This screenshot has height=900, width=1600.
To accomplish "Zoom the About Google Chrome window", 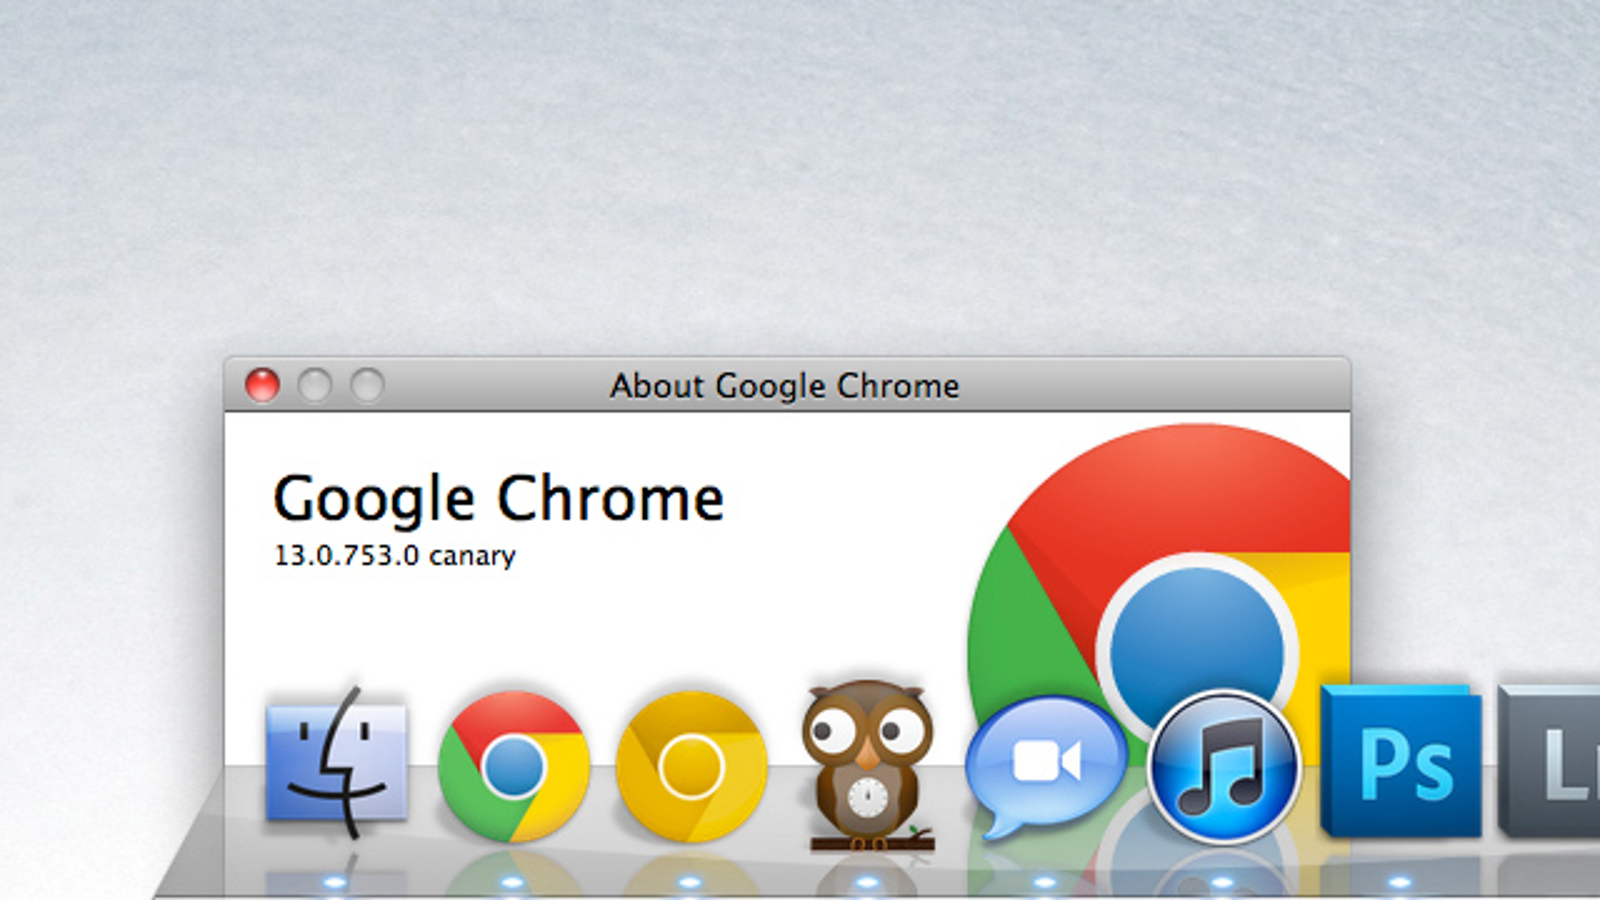I will pos(367,385).
